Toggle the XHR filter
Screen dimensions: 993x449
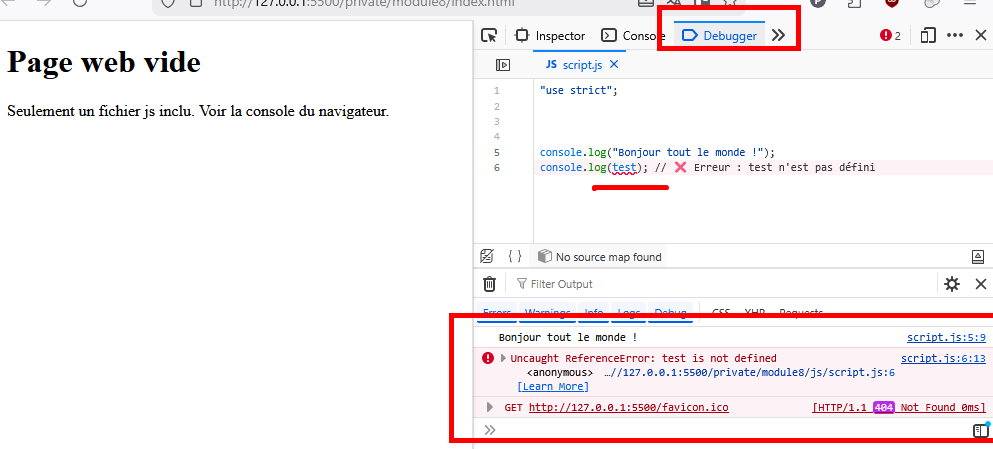pos(754,313)
